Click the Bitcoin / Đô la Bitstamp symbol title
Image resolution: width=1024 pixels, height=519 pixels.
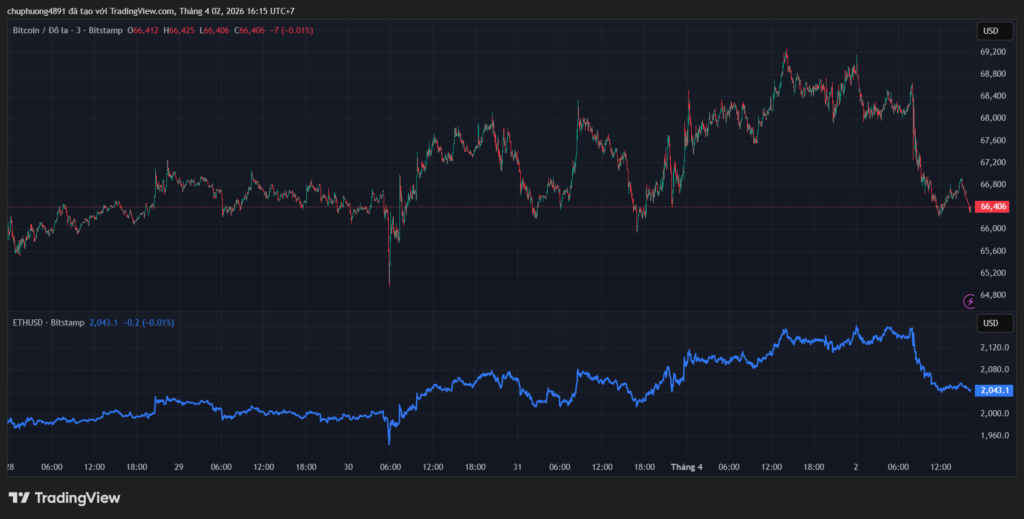pyautogui.click(x=67, y=31)
